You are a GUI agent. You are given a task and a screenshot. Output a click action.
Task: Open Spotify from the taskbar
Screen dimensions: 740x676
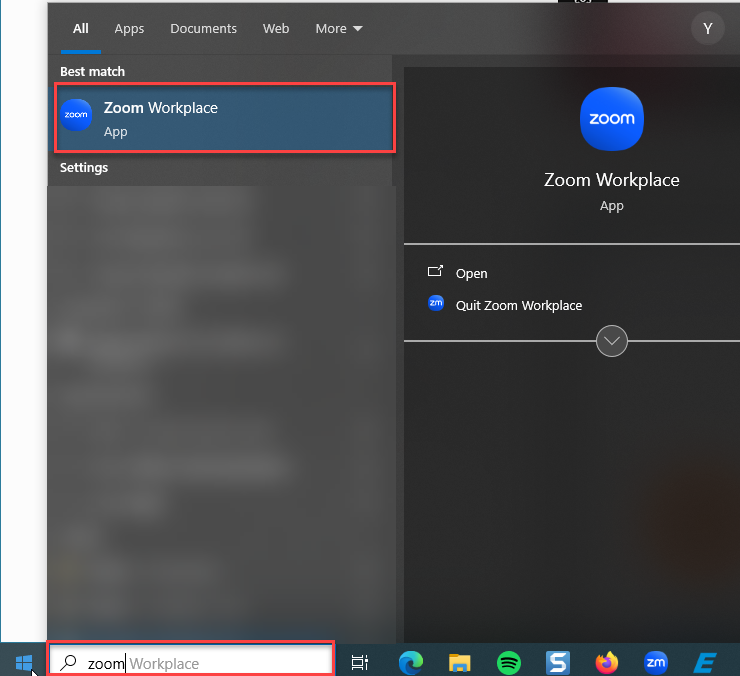click(x=508, y=662)
